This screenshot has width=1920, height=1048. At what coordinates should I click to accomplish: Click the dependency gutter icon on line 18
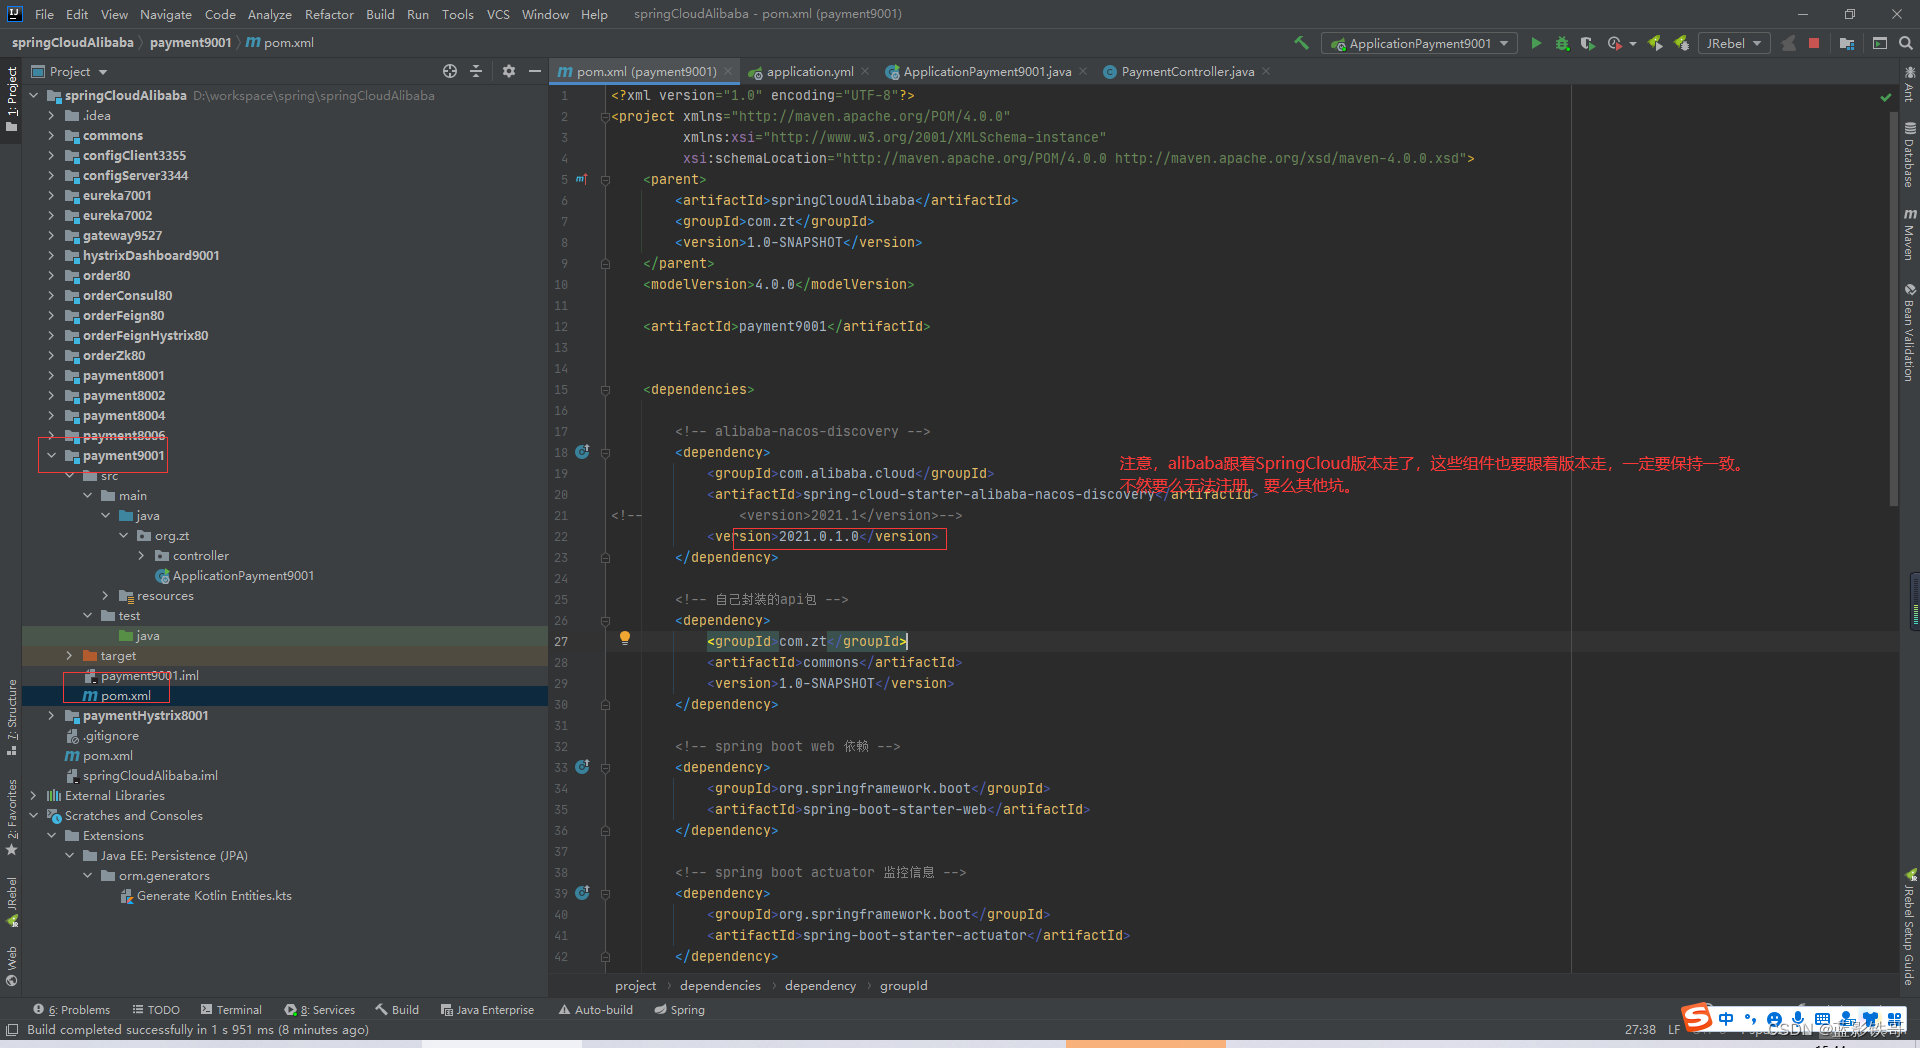[582, 452]
